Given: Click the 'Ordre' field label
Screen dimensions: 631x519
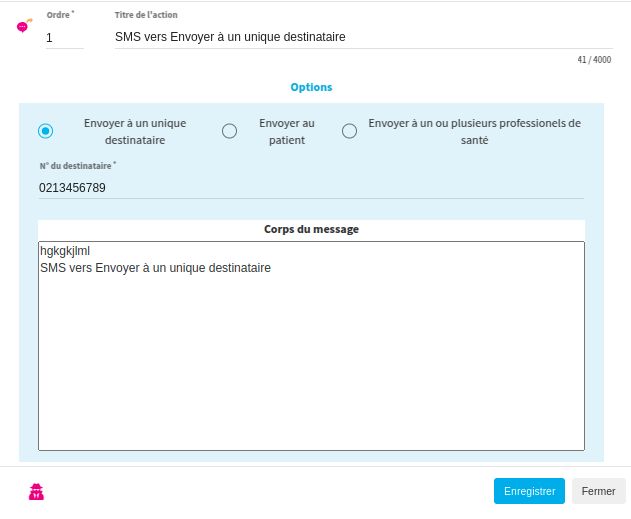Looking at the screenshot, I should (x=60, y=15).
